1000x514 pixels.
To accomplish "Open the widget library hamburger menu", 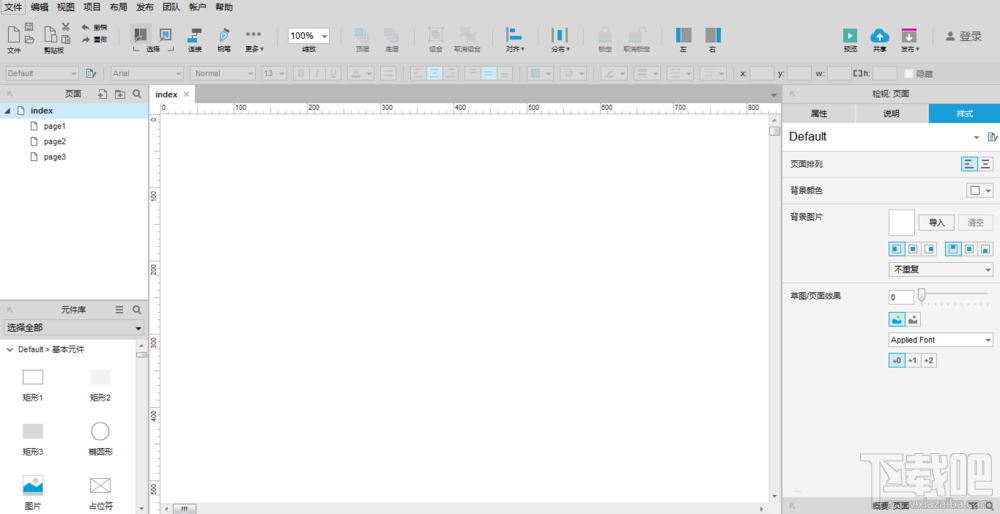I will pos(119,310).
